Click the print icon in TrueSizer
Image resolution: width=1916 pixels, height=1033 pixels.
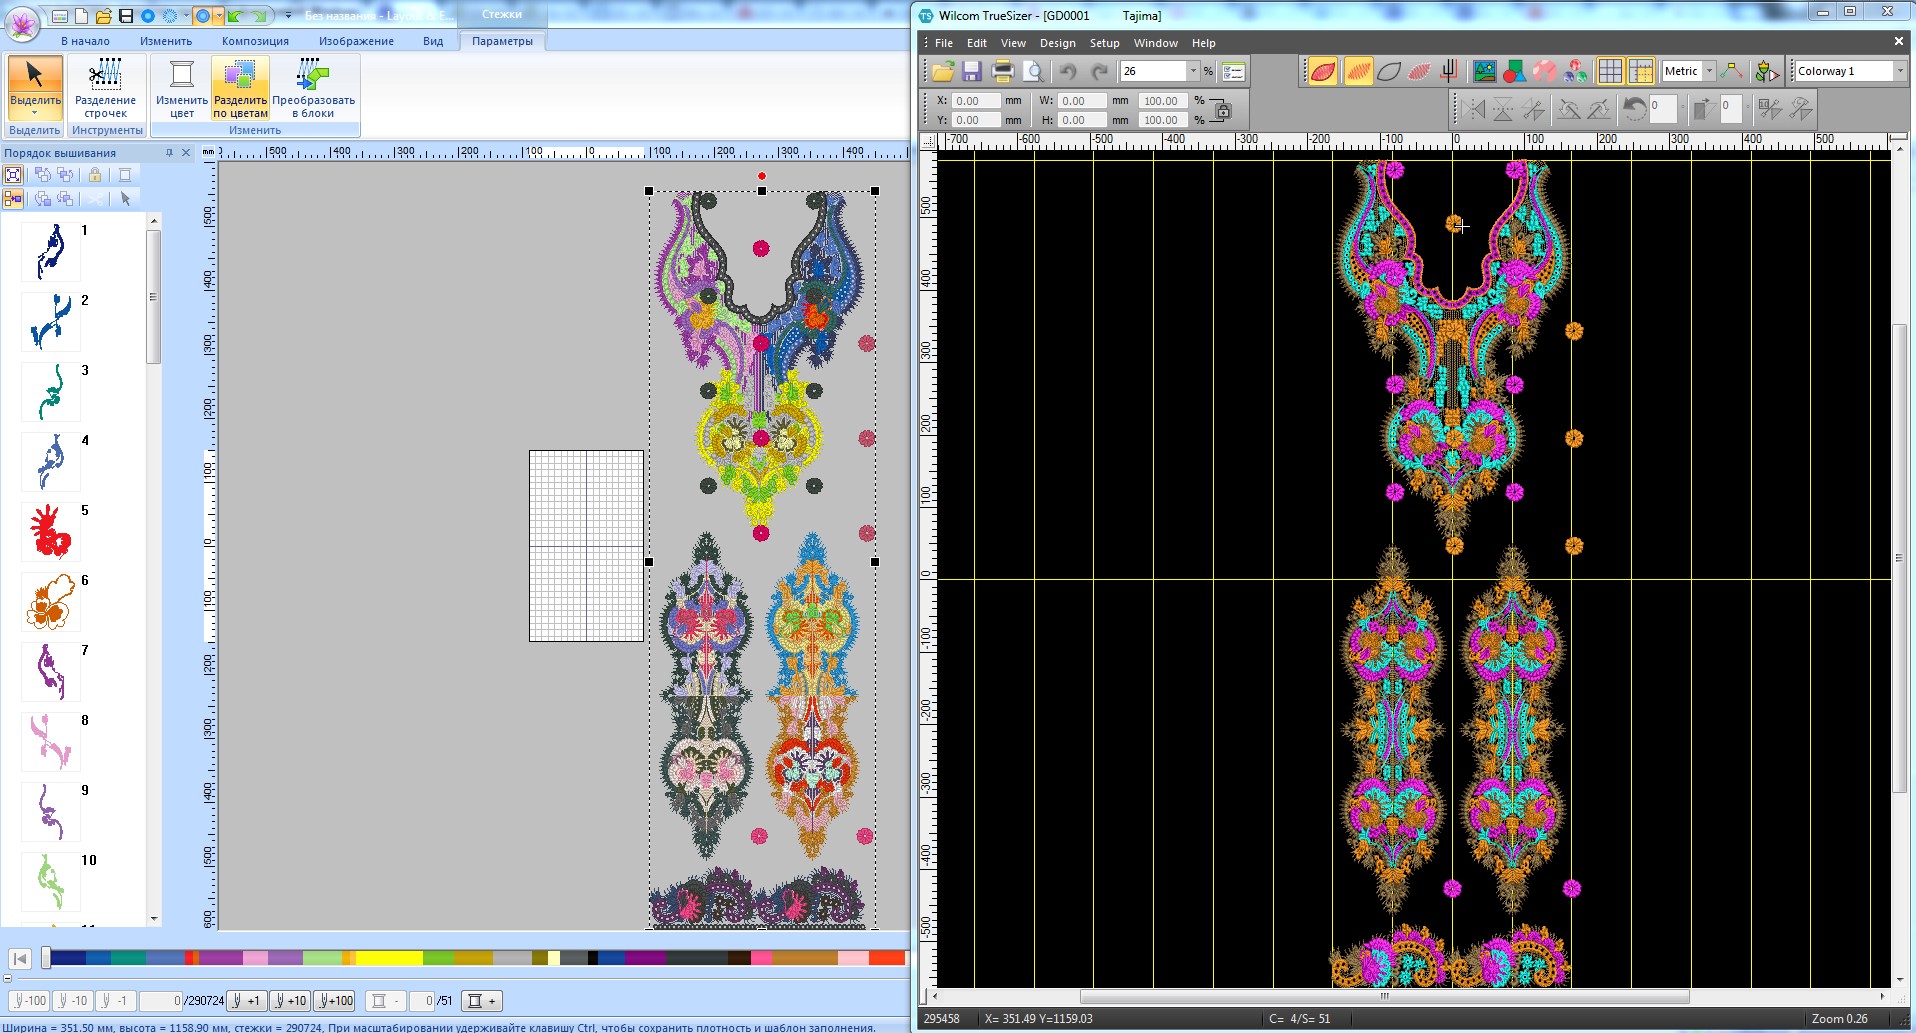click(1002, 71)
